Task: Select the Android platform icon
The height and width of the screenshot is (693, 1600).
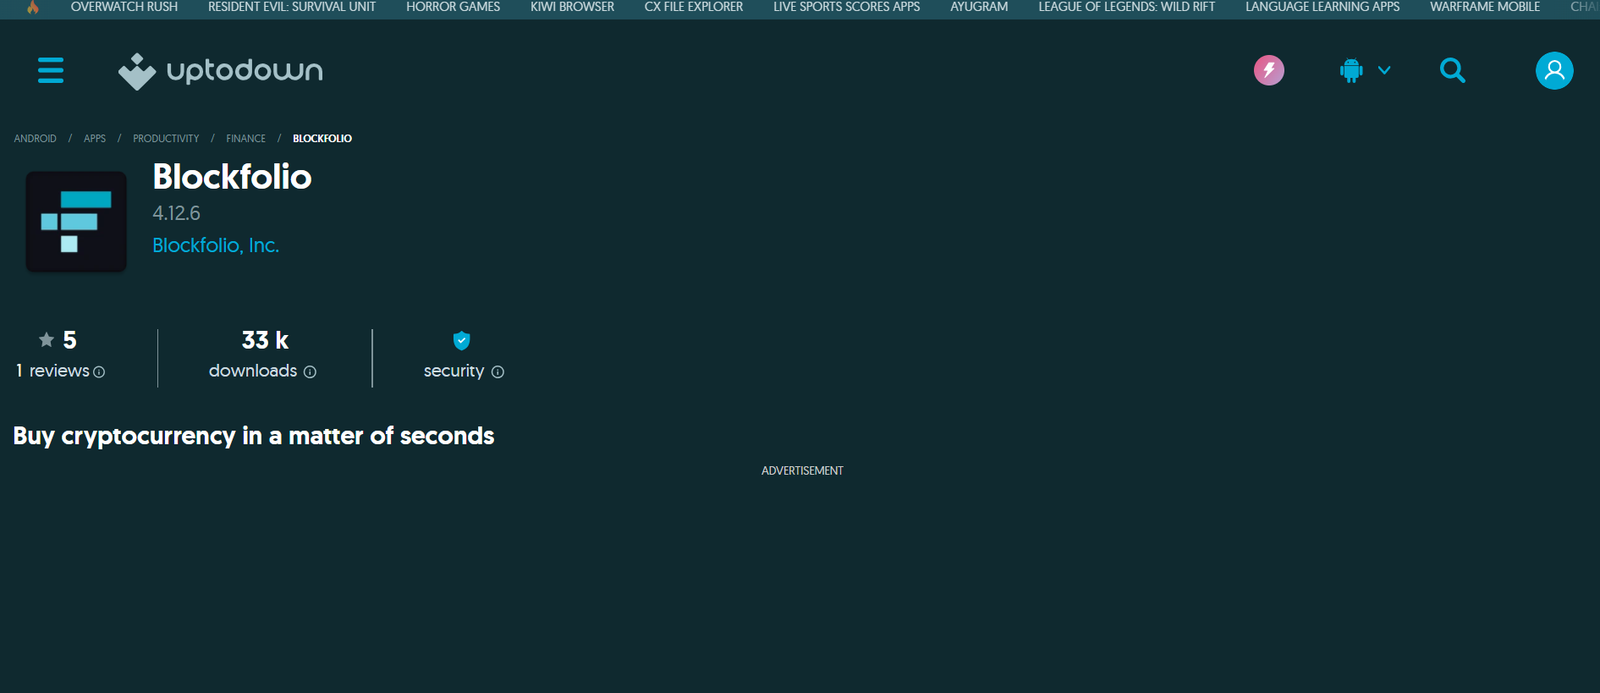Action: (x=1351, y=70)
